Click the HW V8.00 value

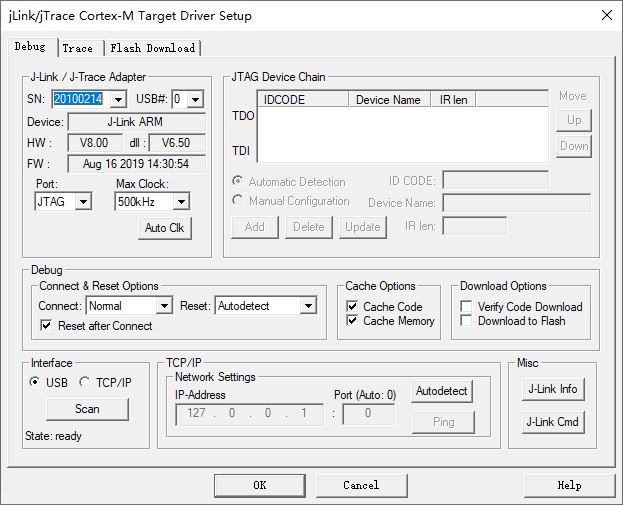coord(95,143)
